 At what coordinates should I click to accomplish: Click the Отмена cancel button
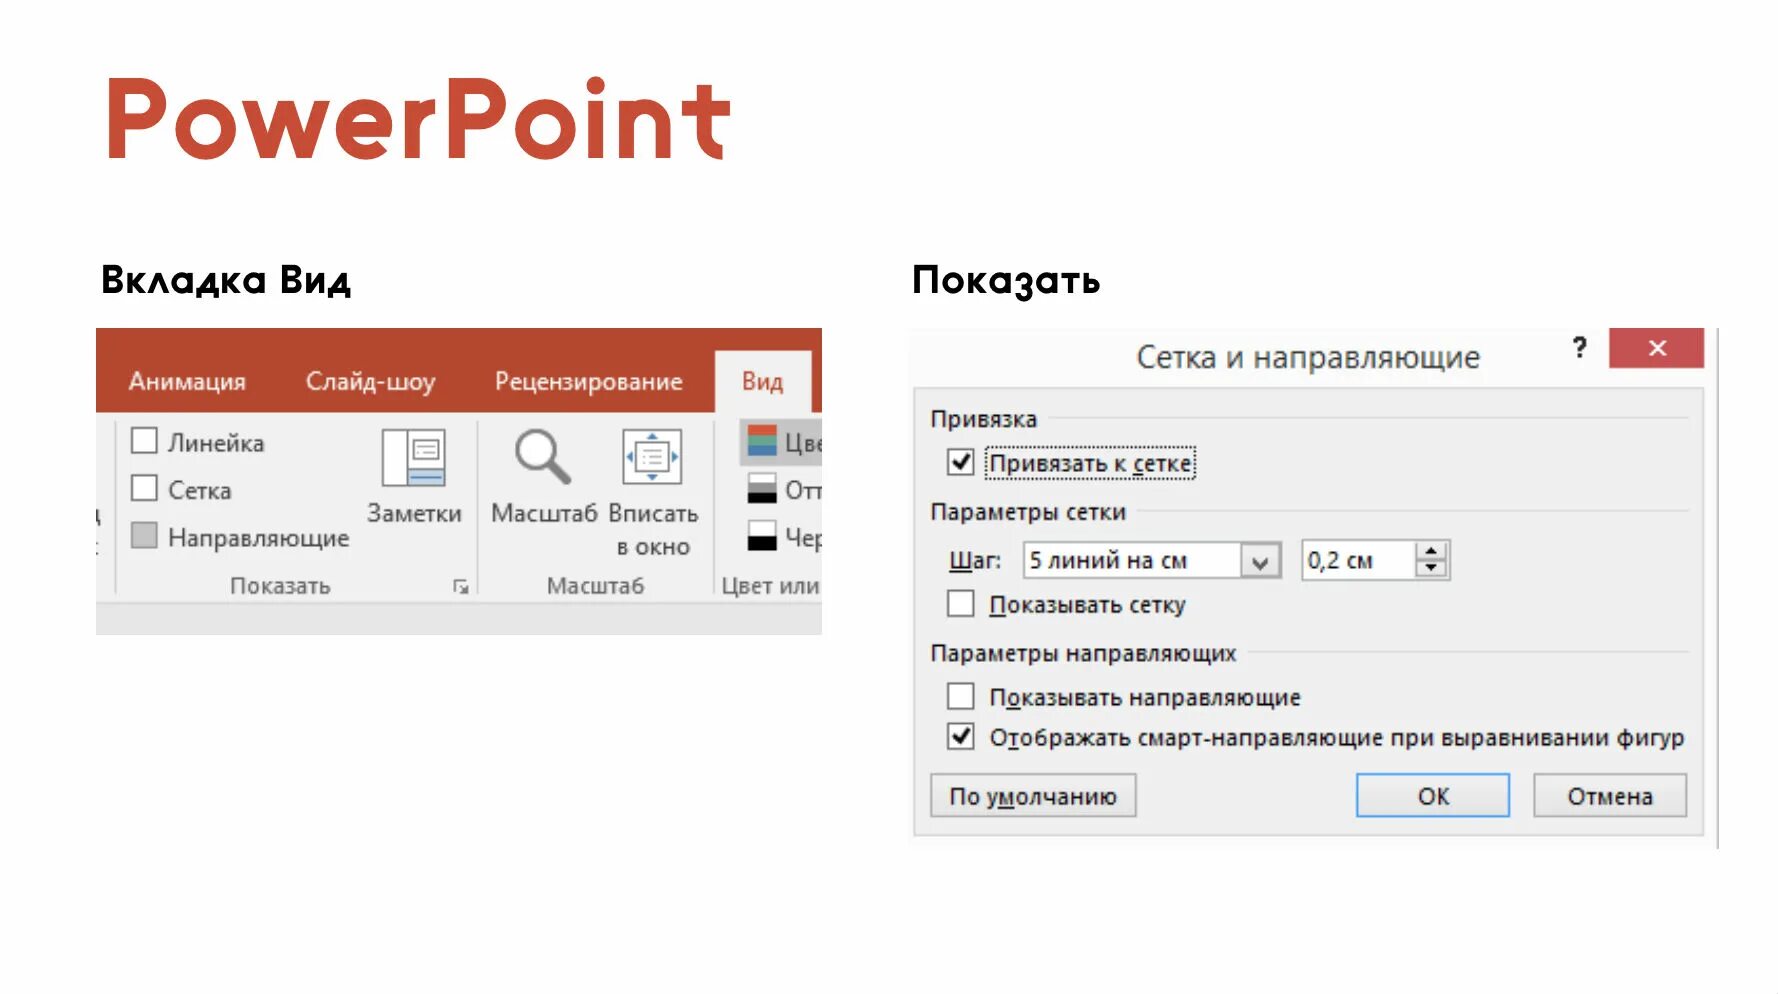tap(1610, 796)
